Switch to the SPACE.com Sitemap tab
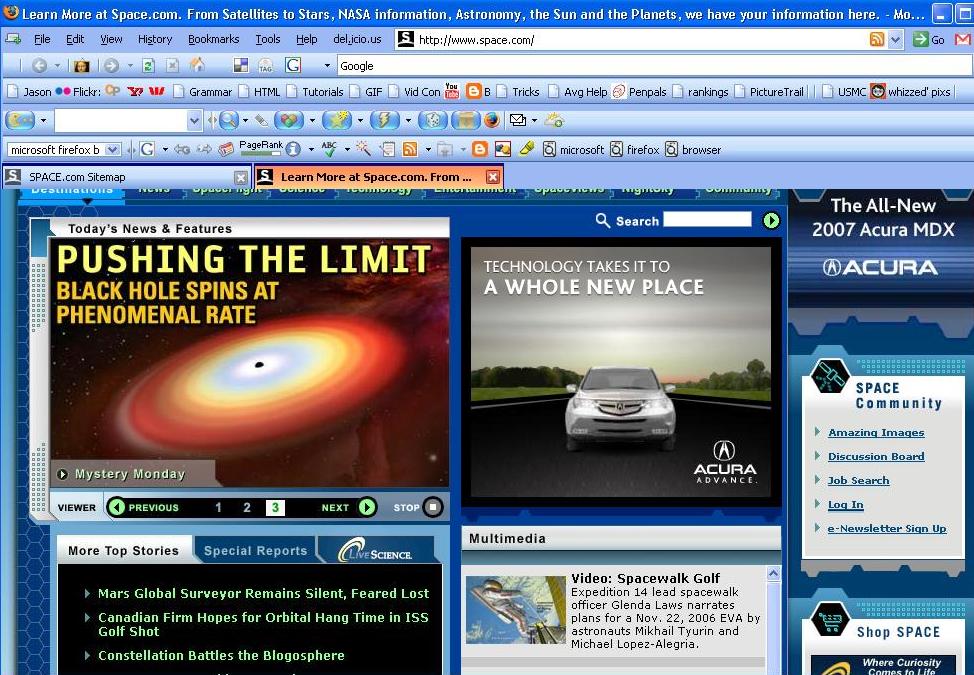 point(78,177)
